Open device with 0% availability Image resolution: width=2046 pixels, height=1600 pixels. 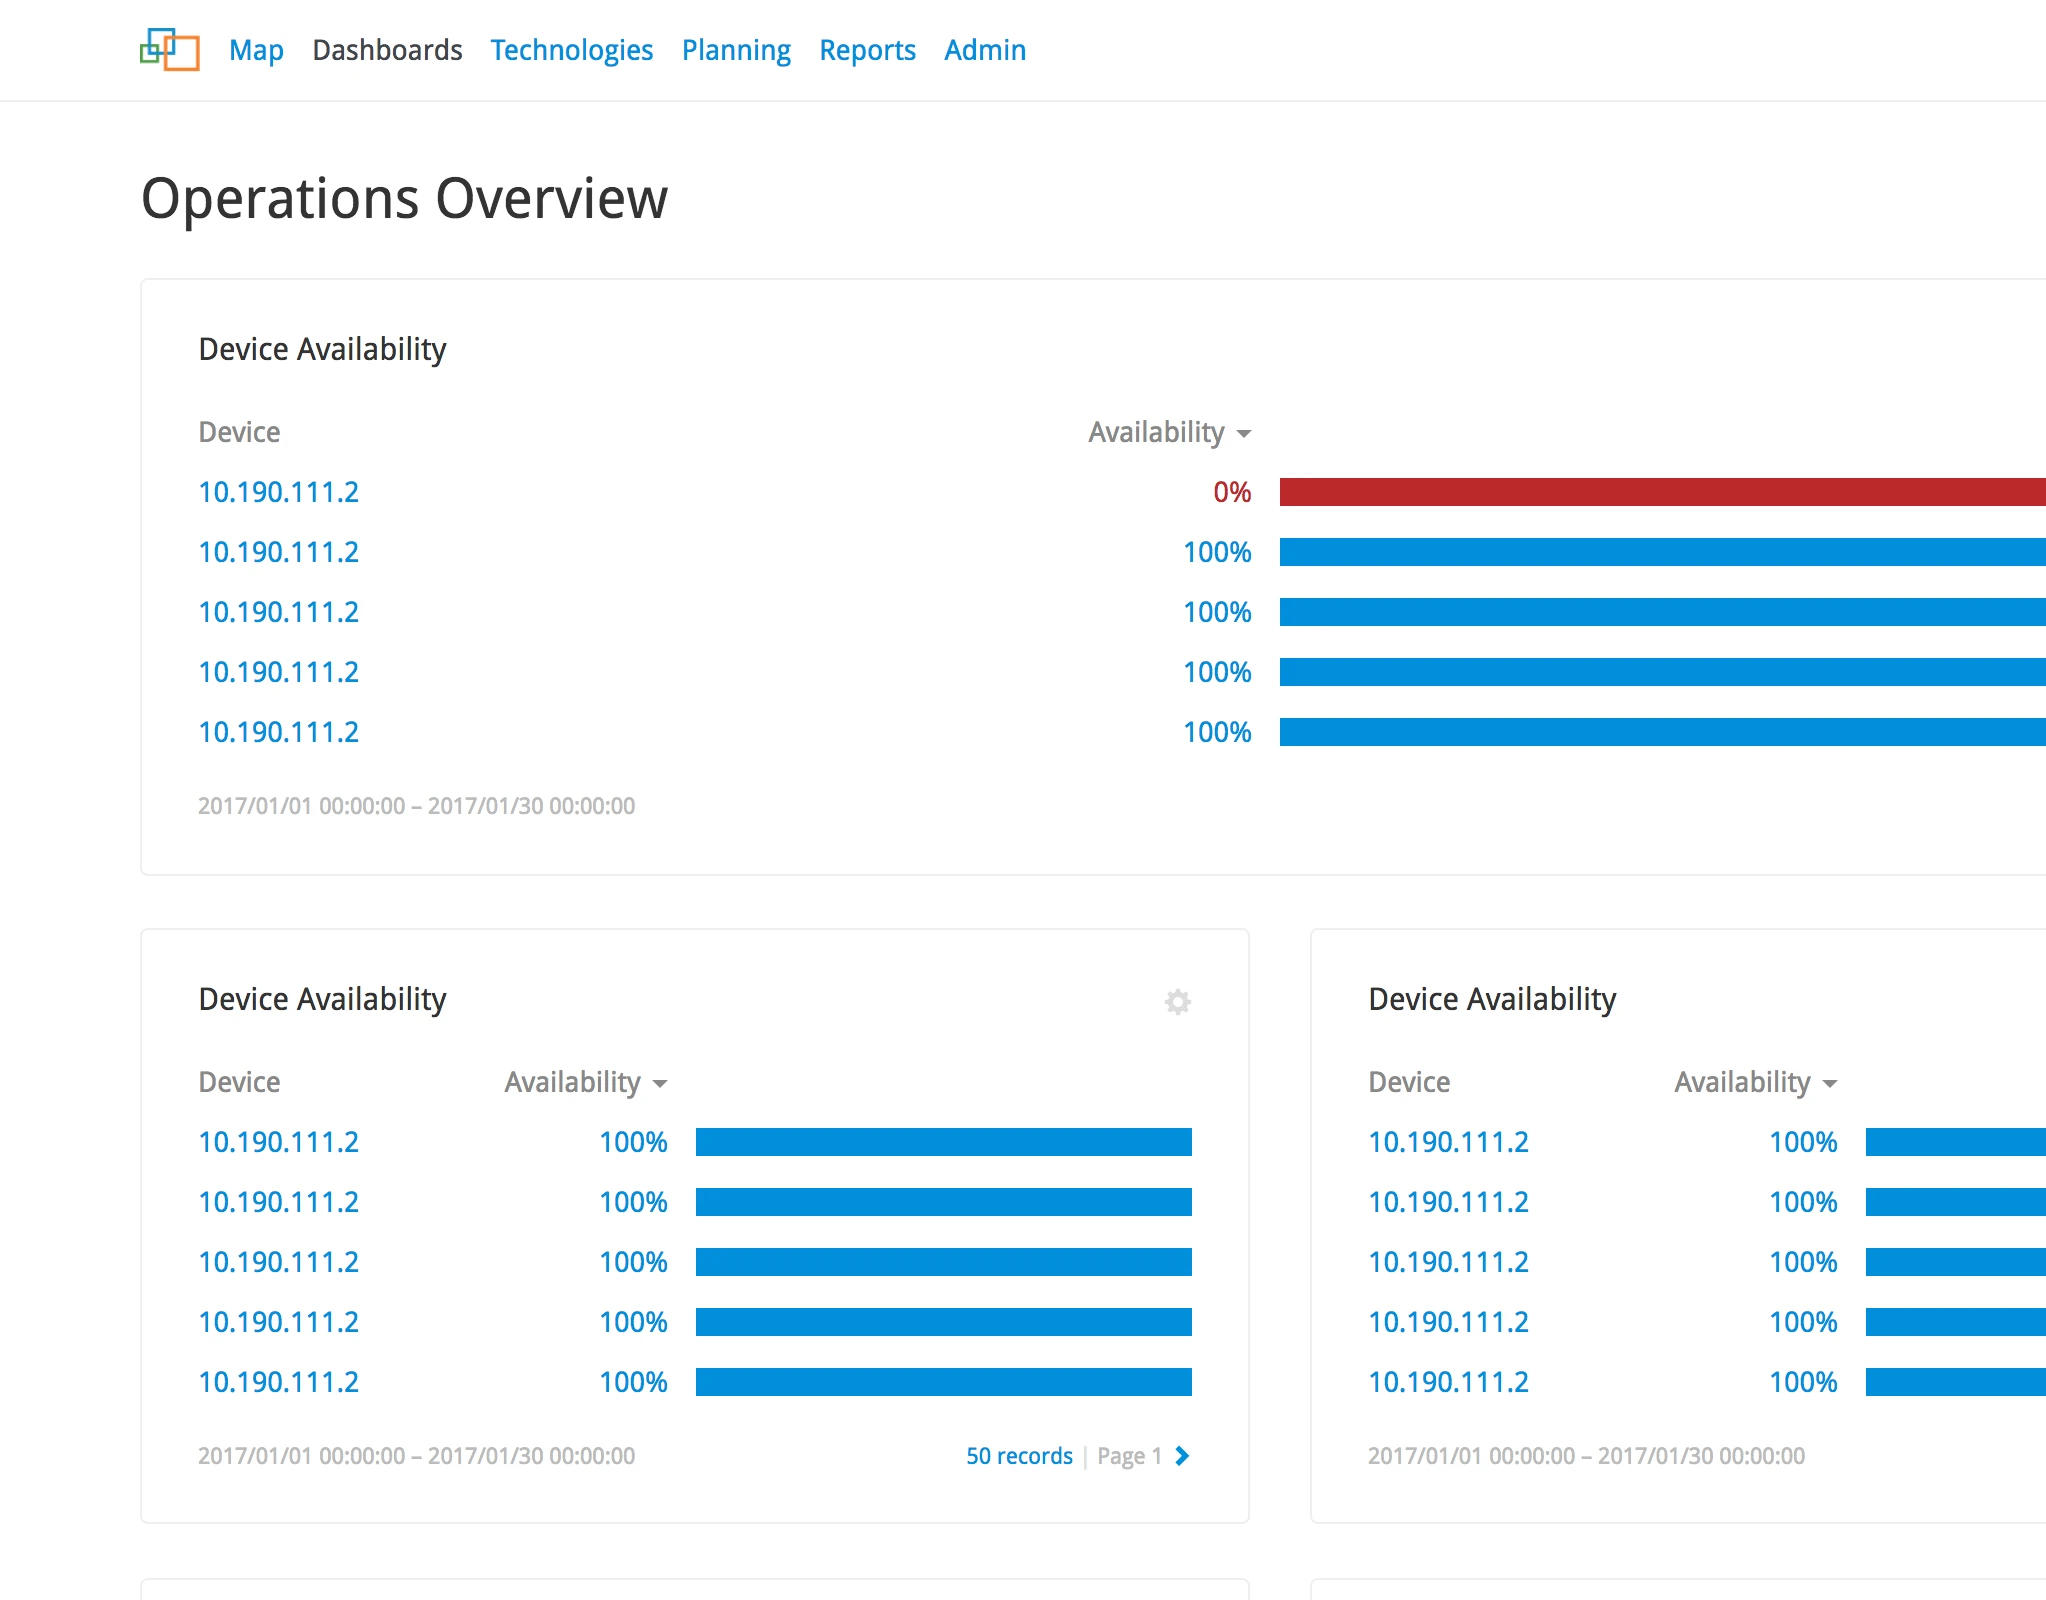tap(278, 492)
